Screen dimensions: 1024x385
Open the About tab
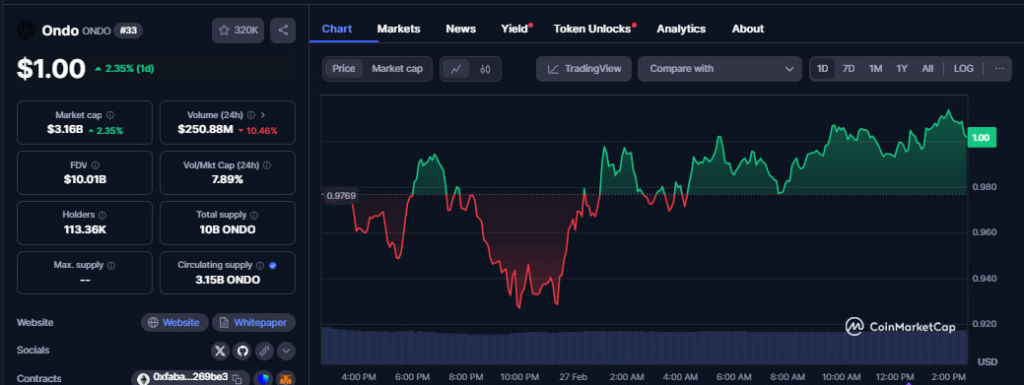click(748, 29)
